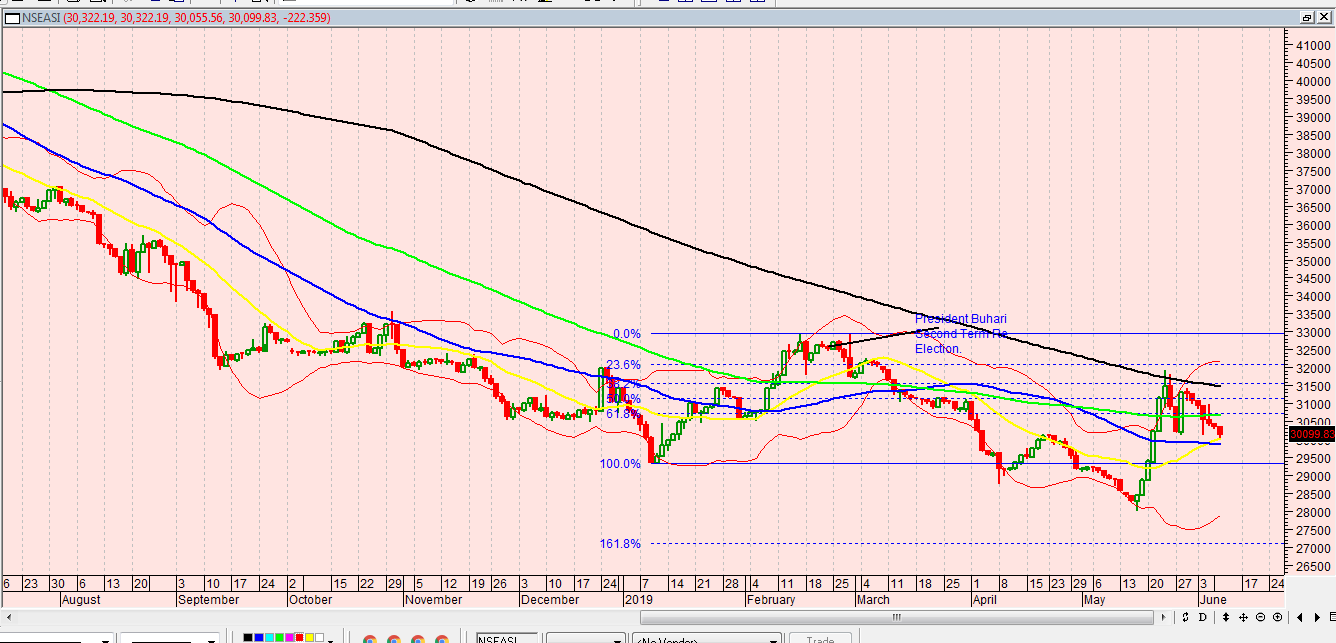
Task: Go to next security with right triangle
Action: (1316, 617)
